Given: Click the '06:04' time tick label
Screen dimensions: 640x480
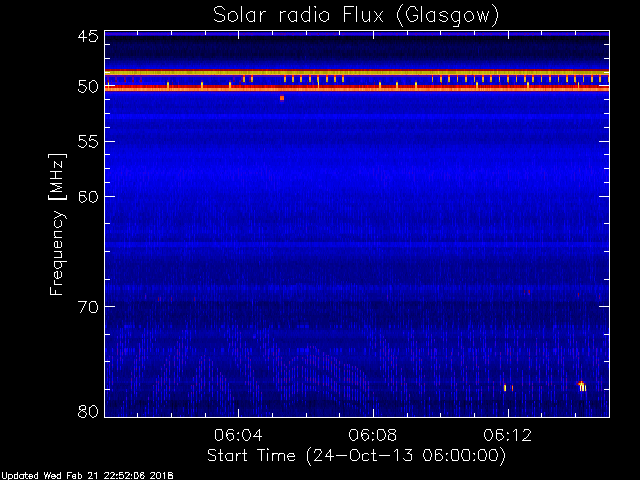Looking at the screenshot, I should click(x=238, y=435).
